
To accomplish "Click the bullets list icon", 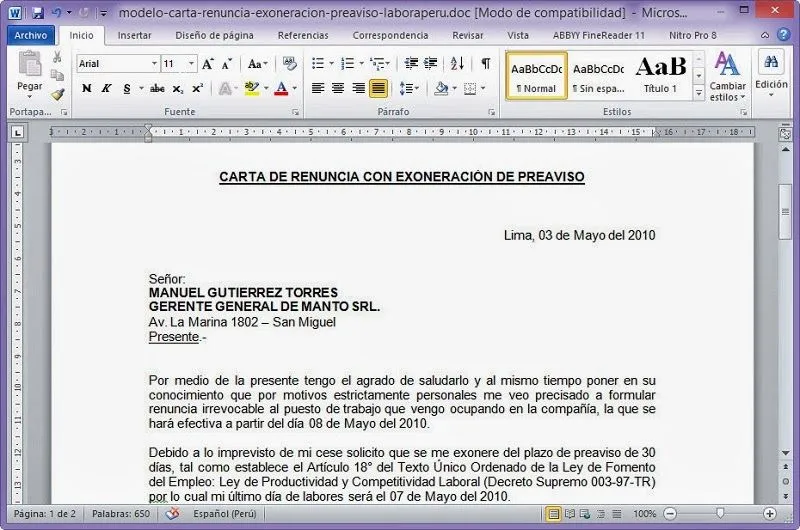I will (318, 63).
